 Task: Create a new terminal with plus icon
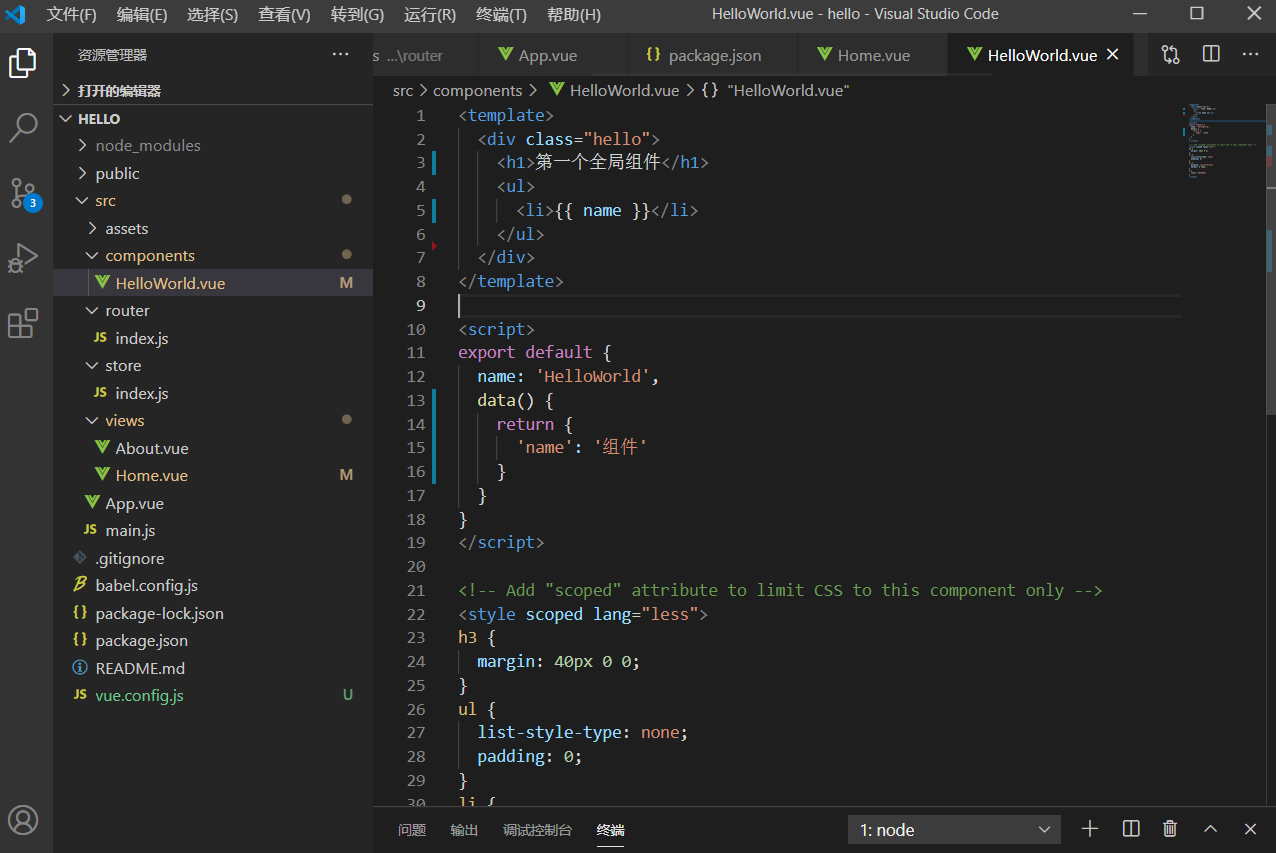click(1090, 829)
